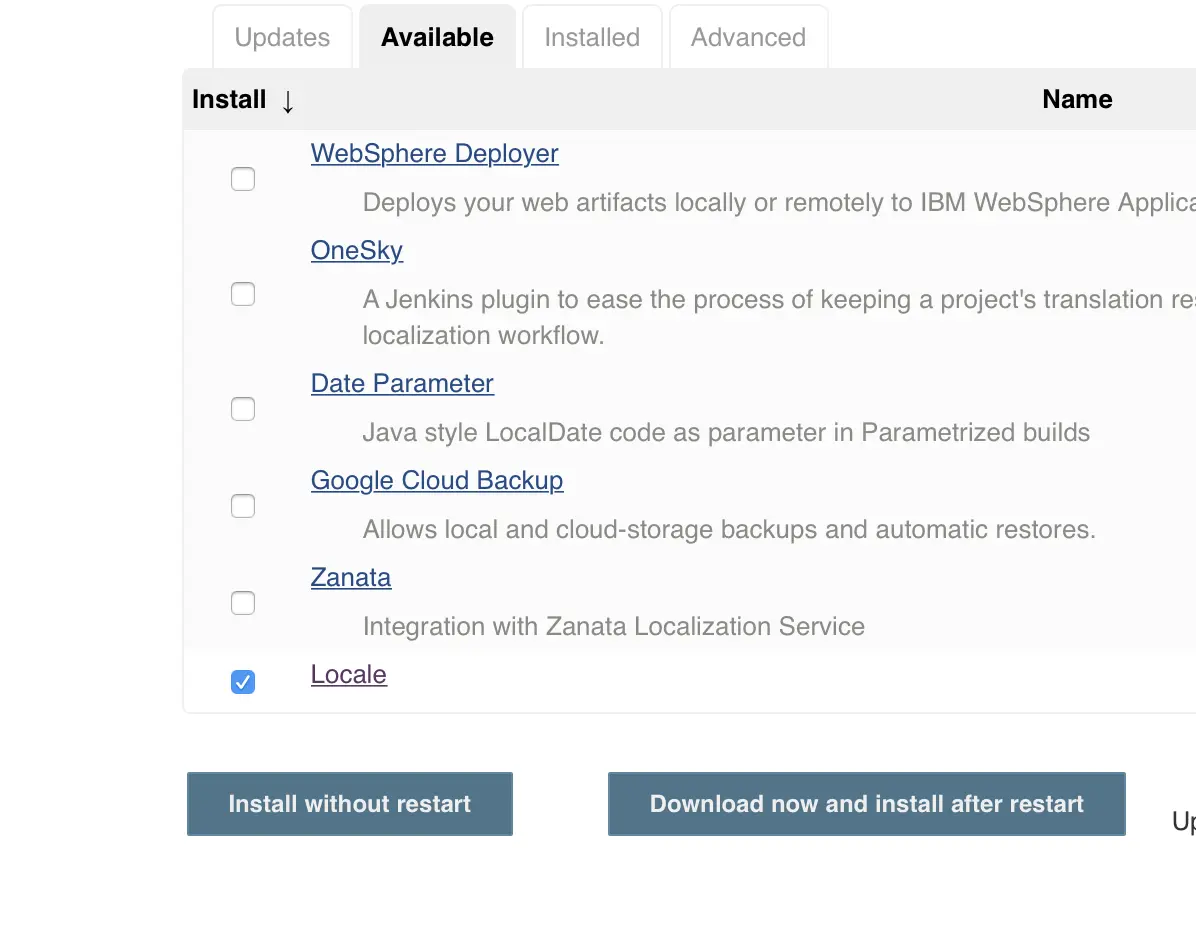The width and height of the screenshot is (1196, 950).
Task: Open the Installed tab
Action: 592,38
